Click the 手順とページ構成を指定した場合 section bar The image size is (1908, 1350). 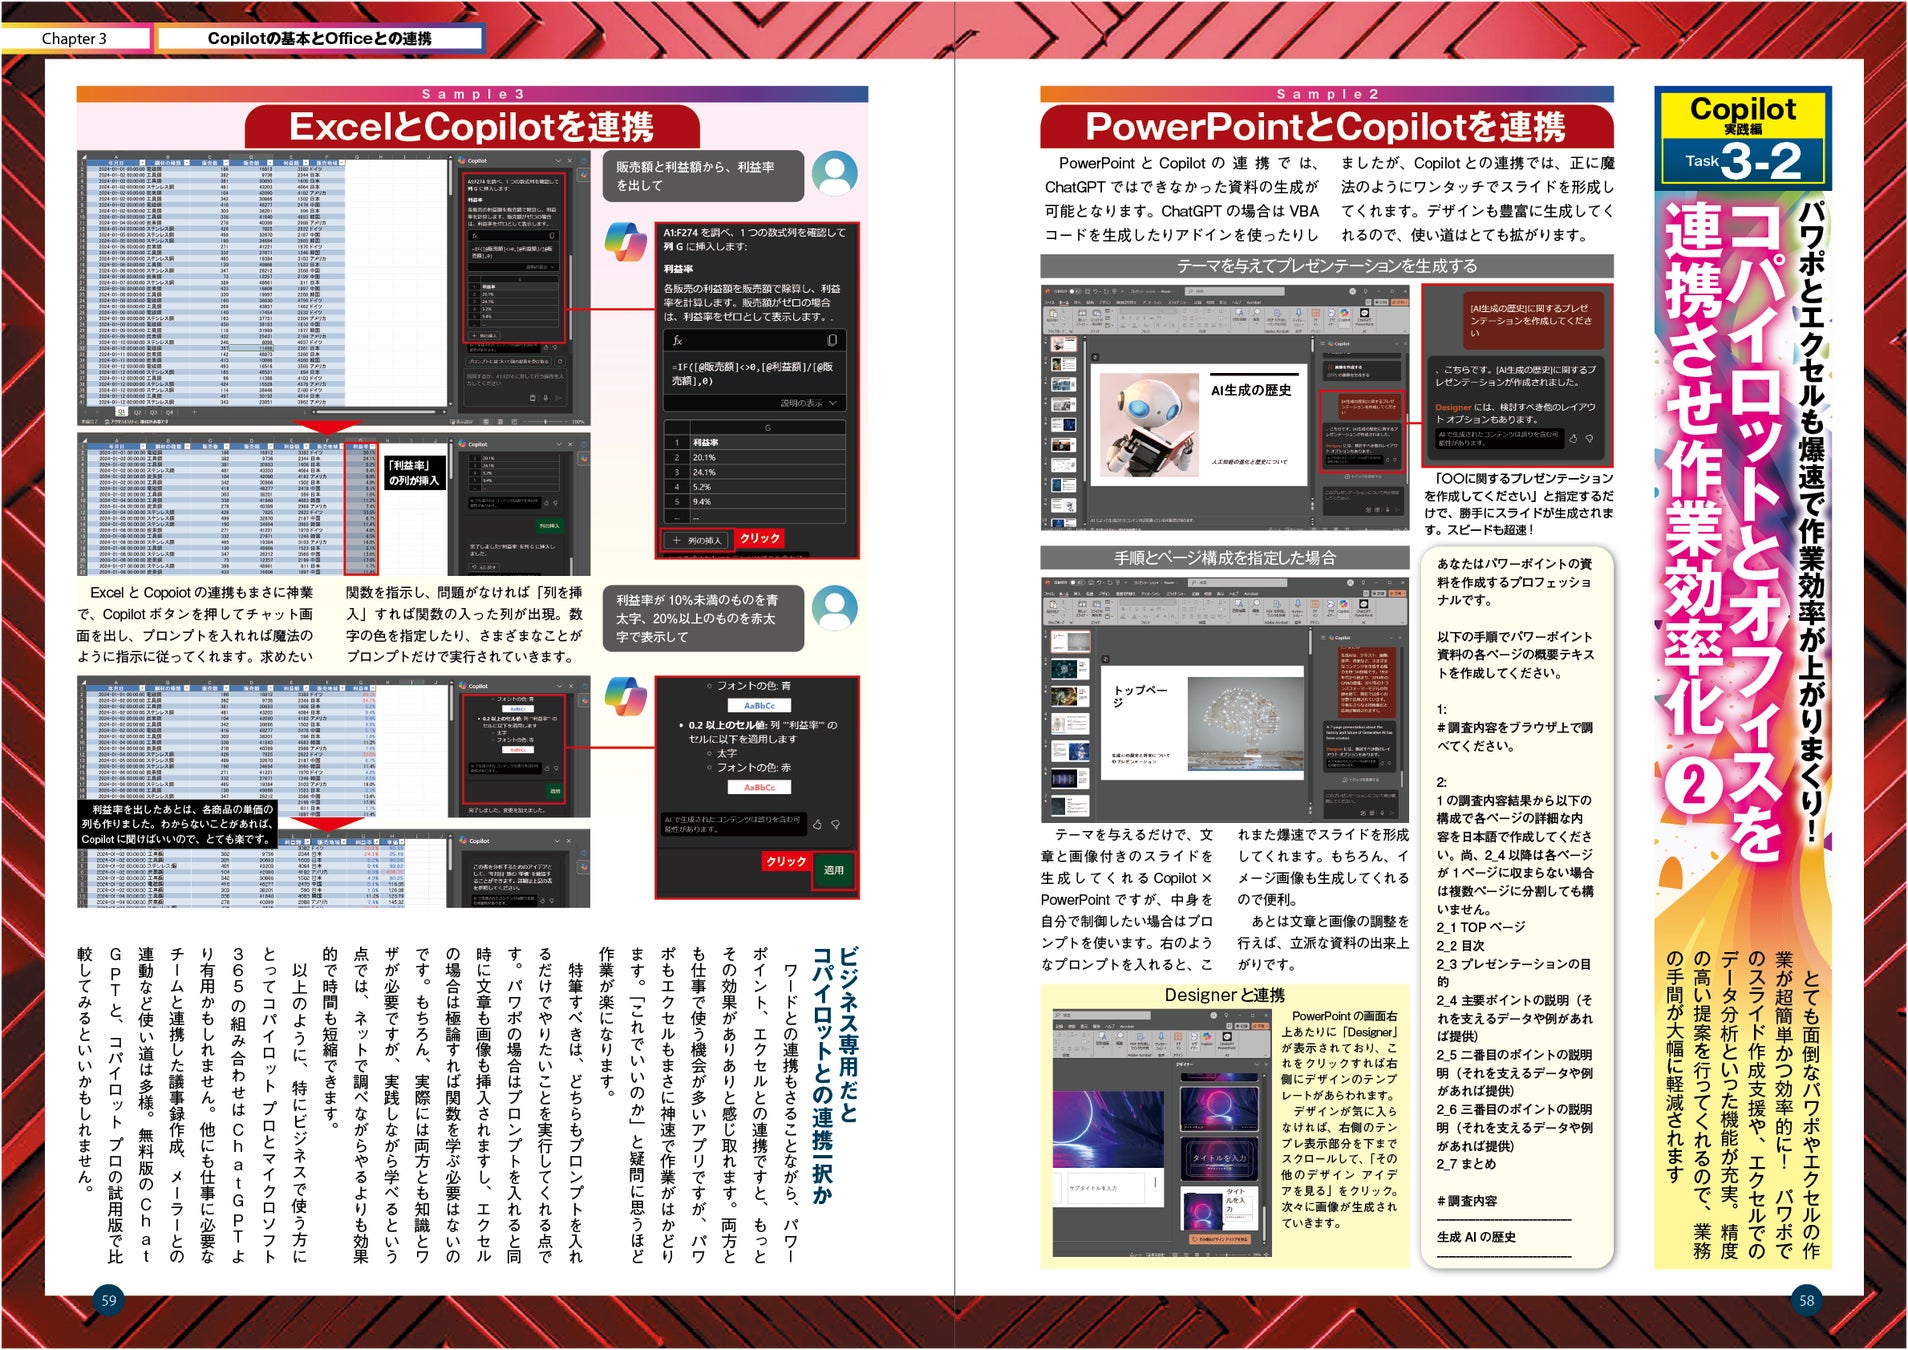tap(1225, 558)
